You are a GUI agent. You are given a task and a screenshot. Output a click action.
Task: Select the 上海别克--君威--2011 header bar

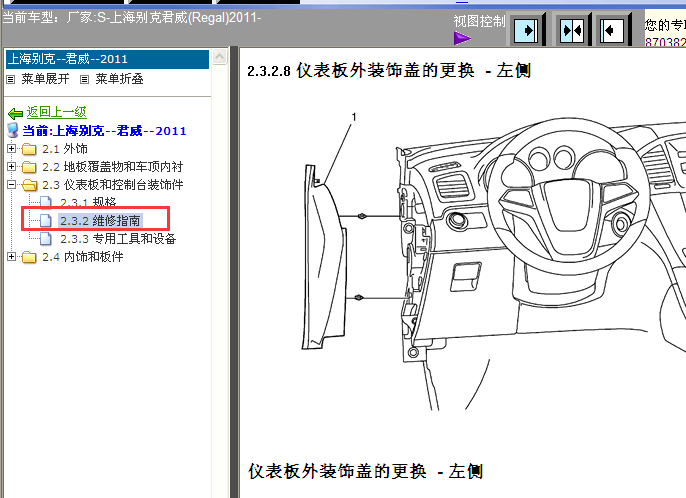point(107,59)
